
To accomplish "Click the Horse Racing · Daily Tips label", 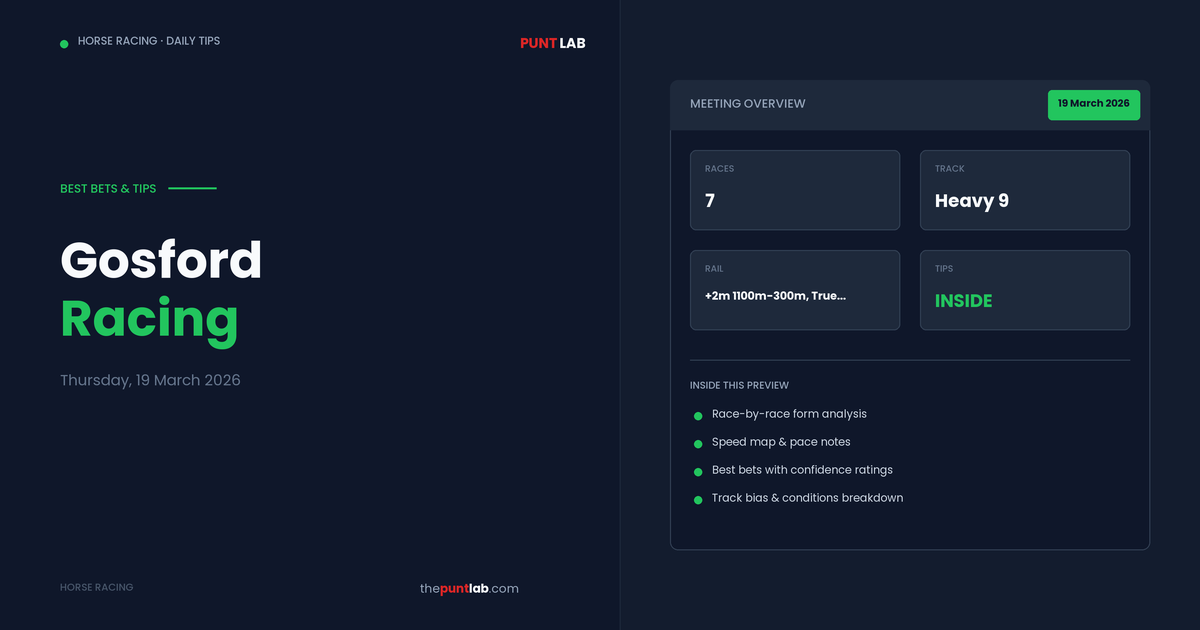I will coord(148,41).
